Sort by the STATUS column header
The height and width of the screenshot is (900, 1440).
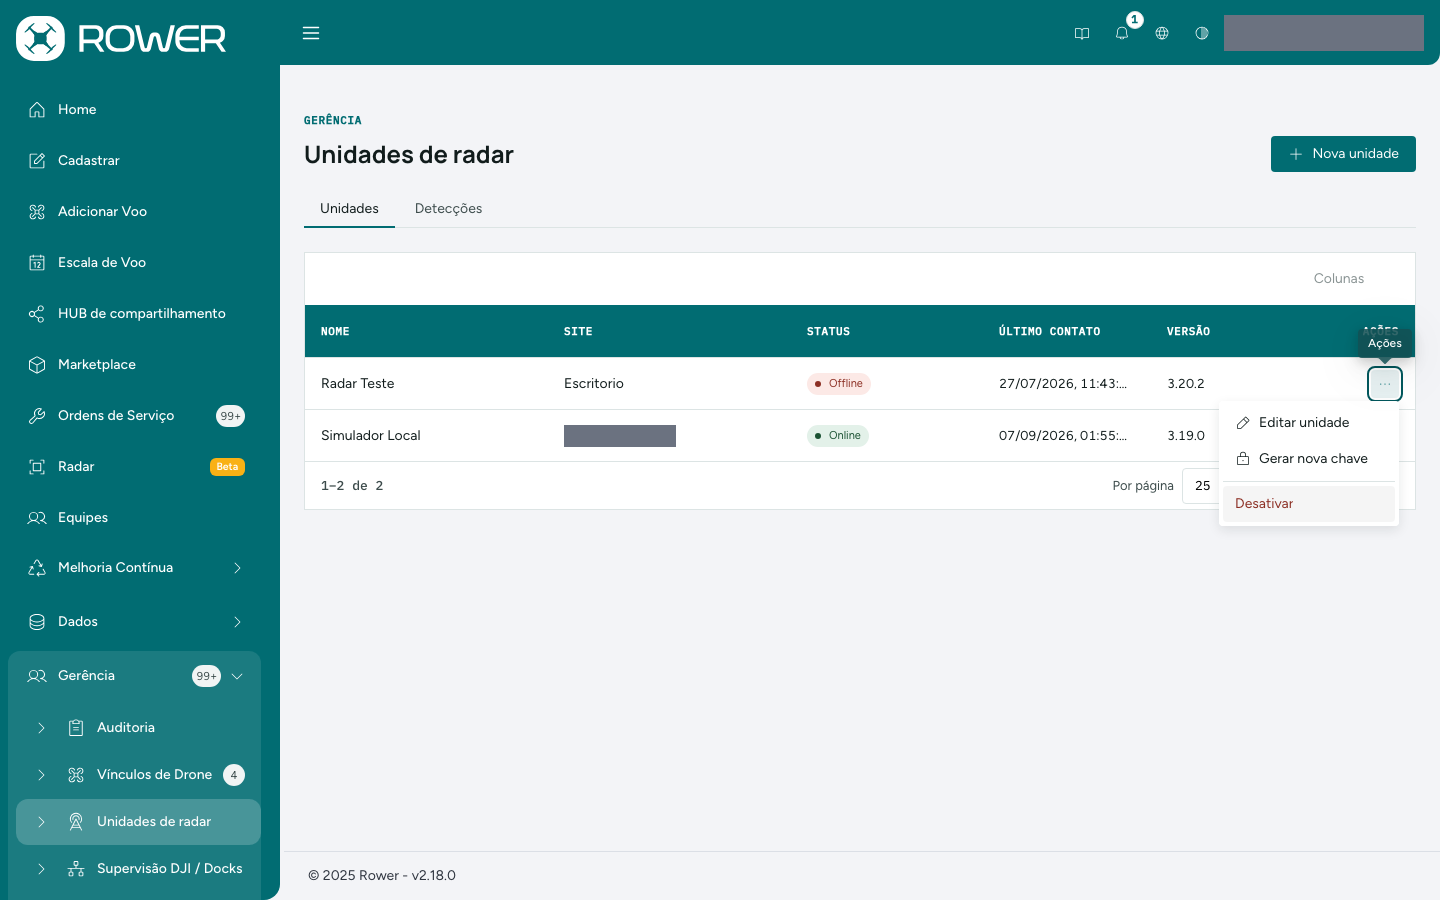click(x=828, y=332)
